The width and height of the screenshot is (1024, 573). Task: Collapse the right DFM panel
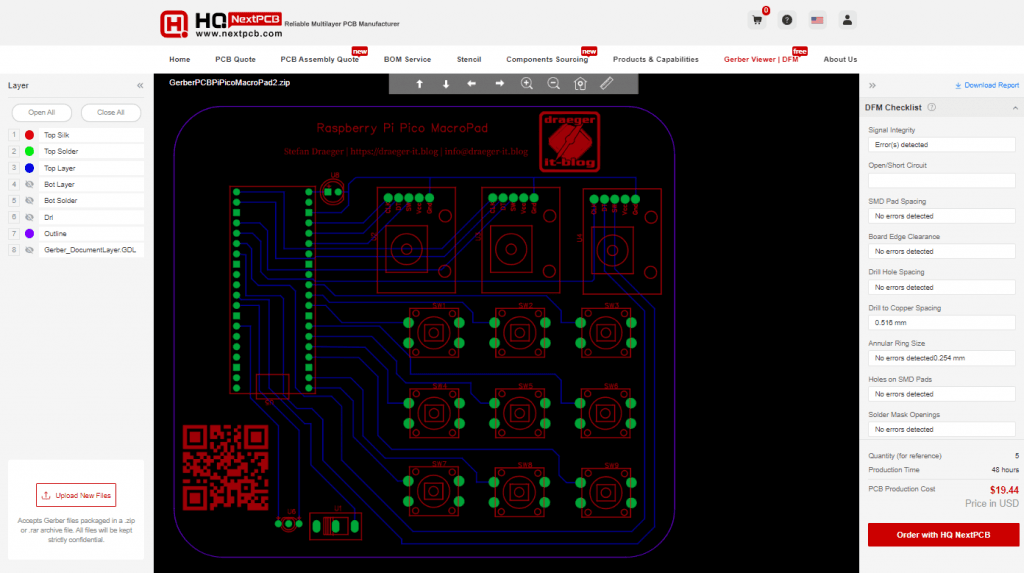[x=872, y=86]
